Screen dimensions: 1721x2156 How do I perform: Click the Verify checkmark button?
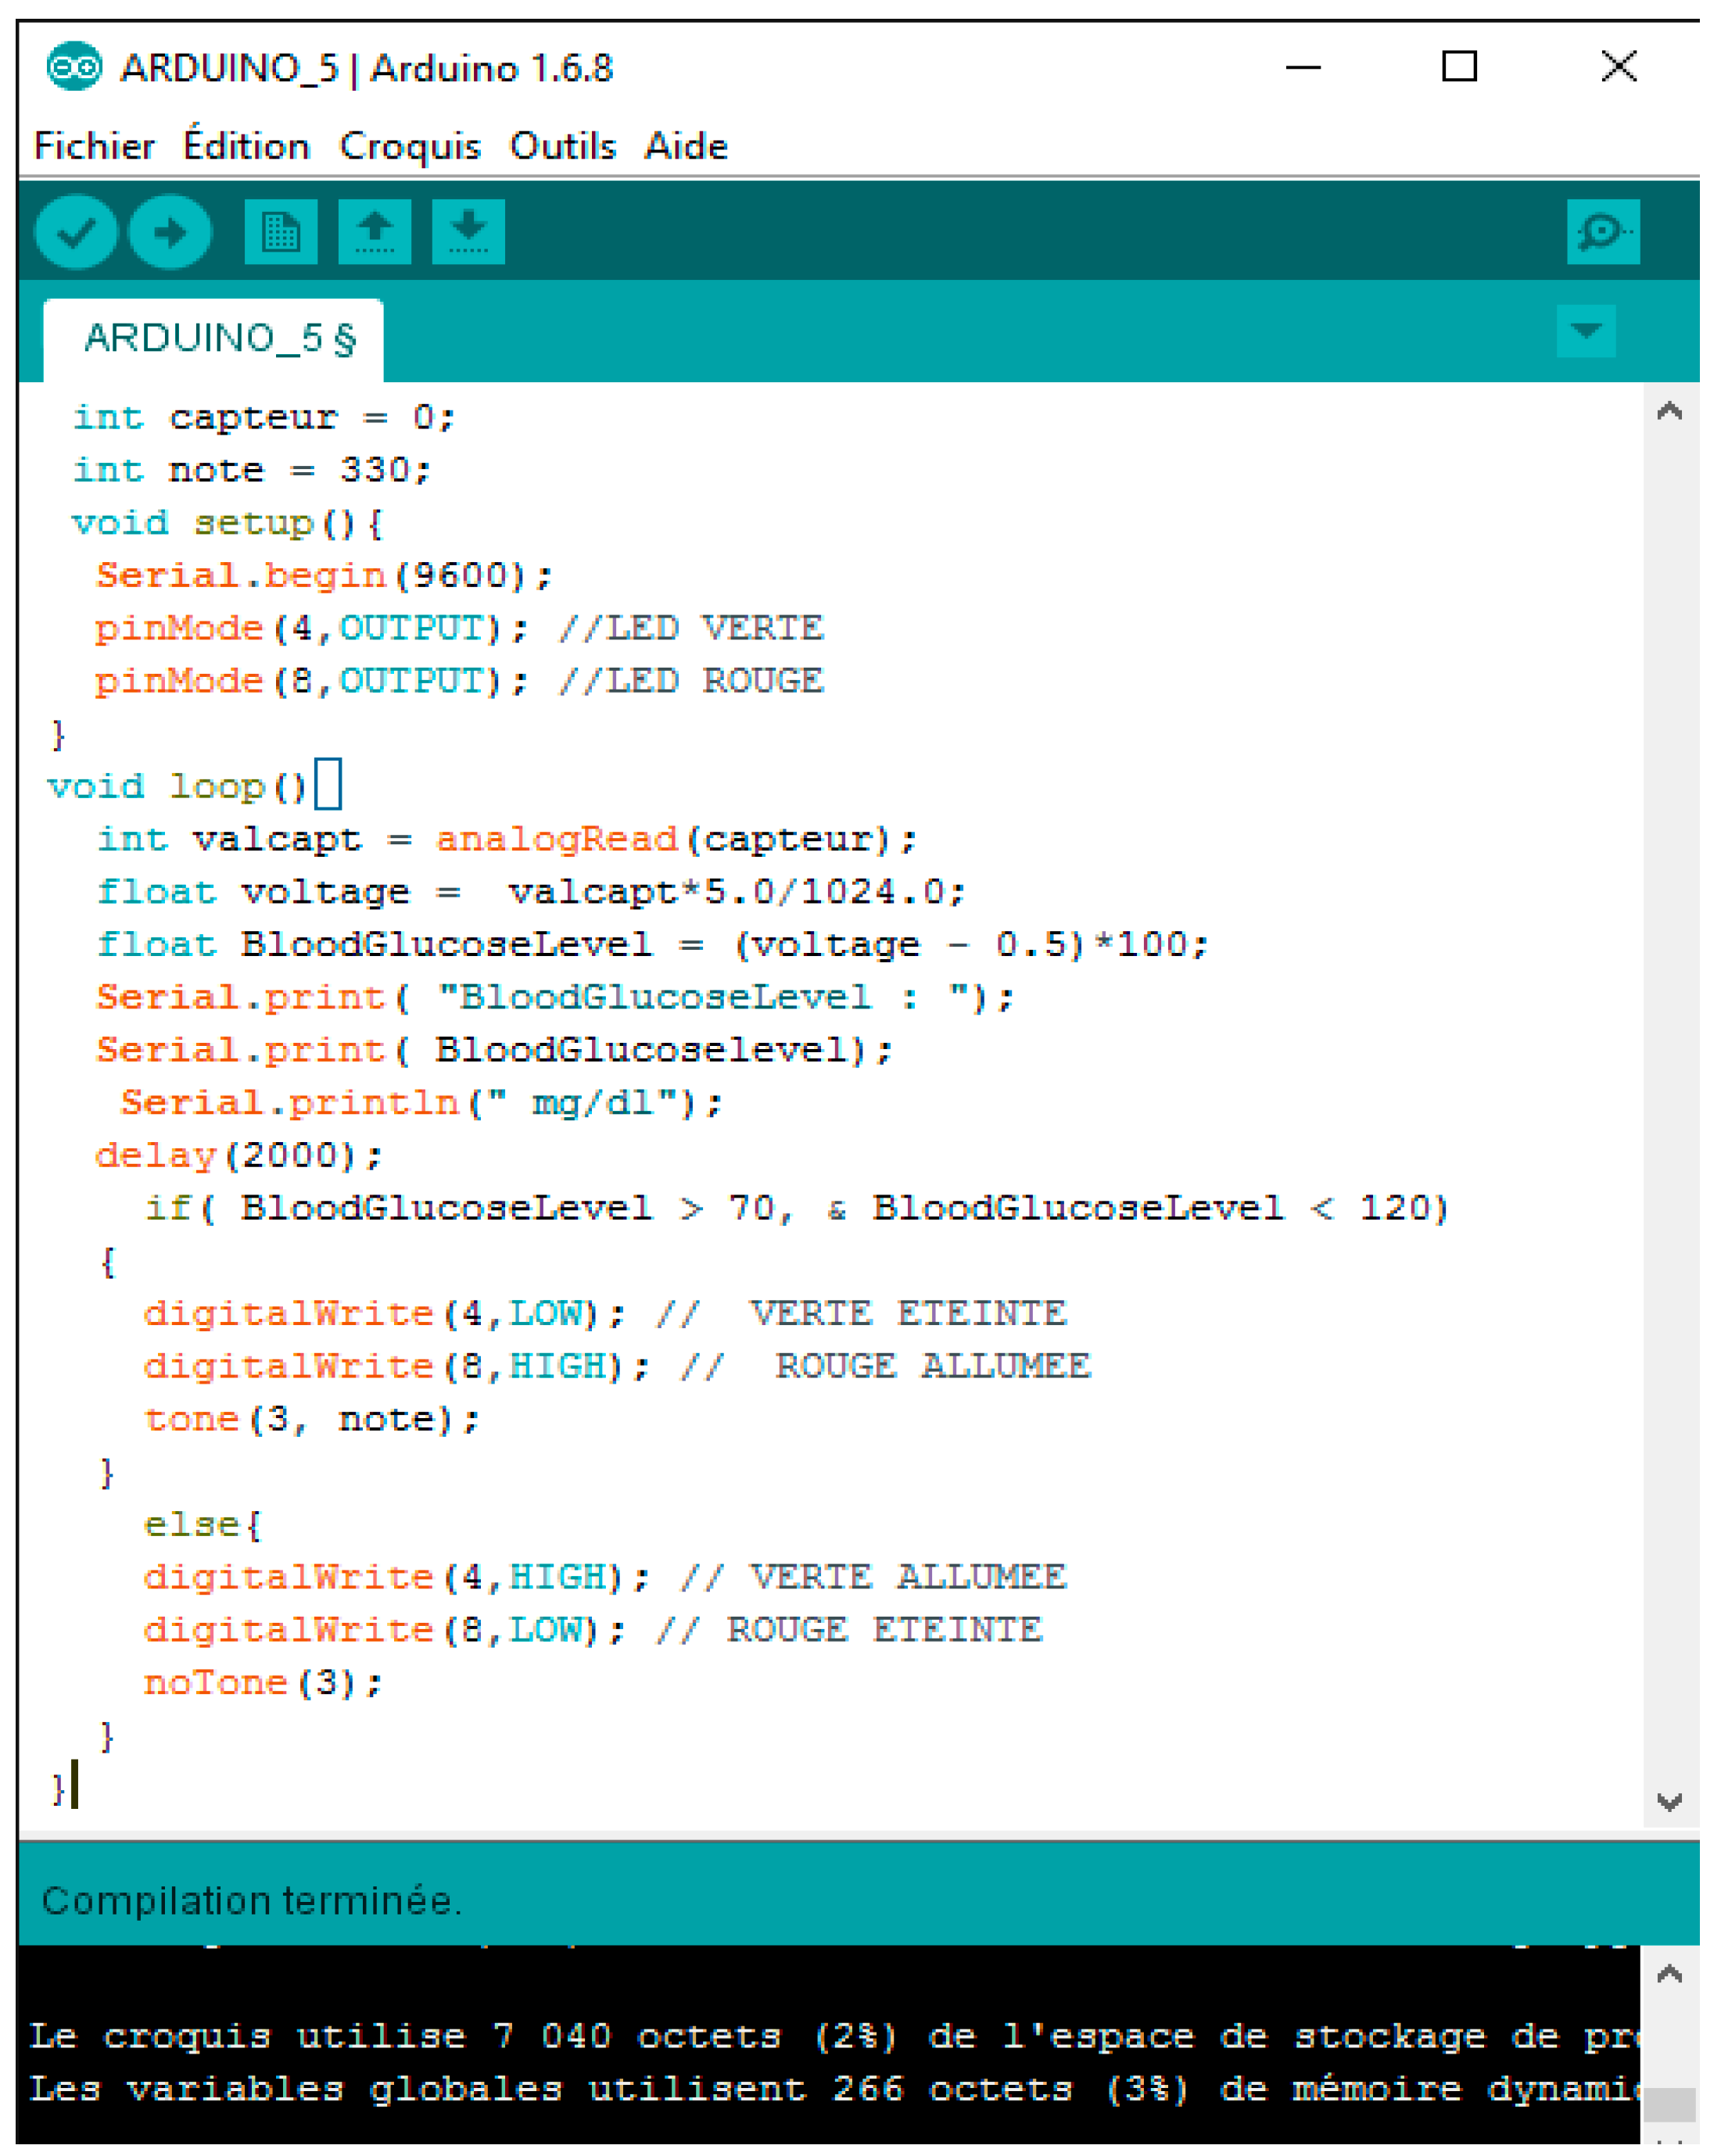point(76,232)
